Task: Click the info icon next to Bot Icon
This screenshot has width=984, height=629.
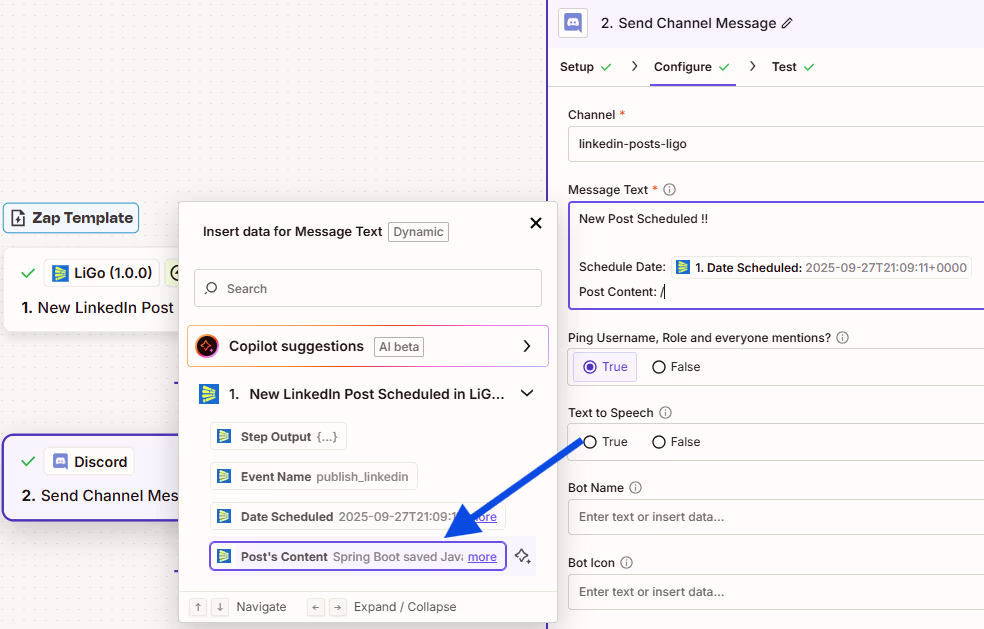Action: (x=625, y=562)
